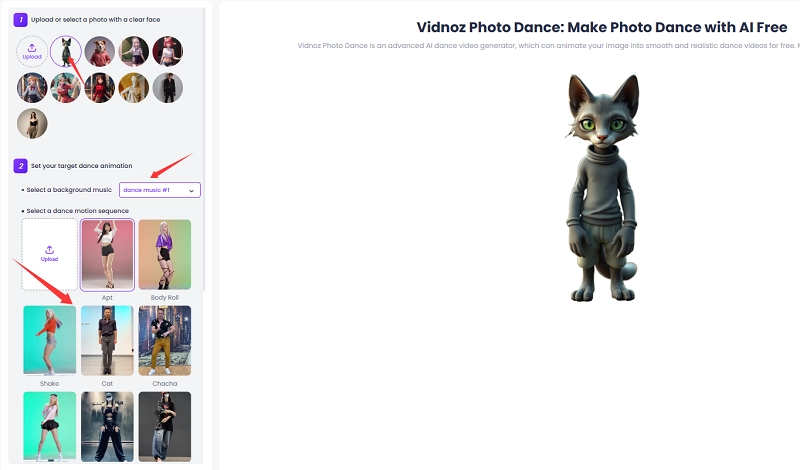Choose the man in black suit avatar
This screenshot has width=800, height=470.
click(167, 88)
